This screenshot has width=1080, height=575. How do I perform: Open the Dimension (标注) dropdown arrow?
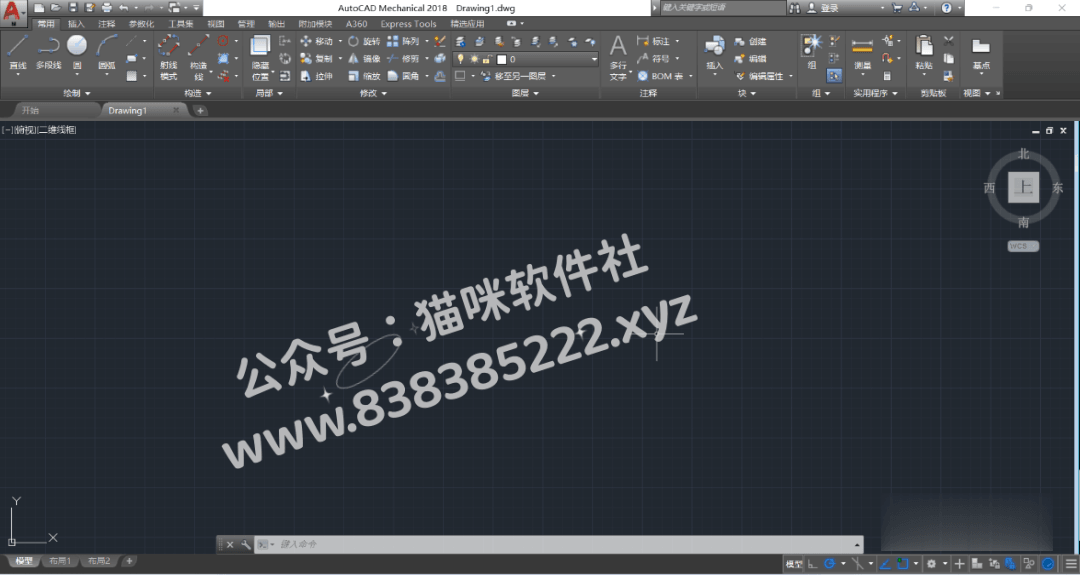click(x=677, y=41)
